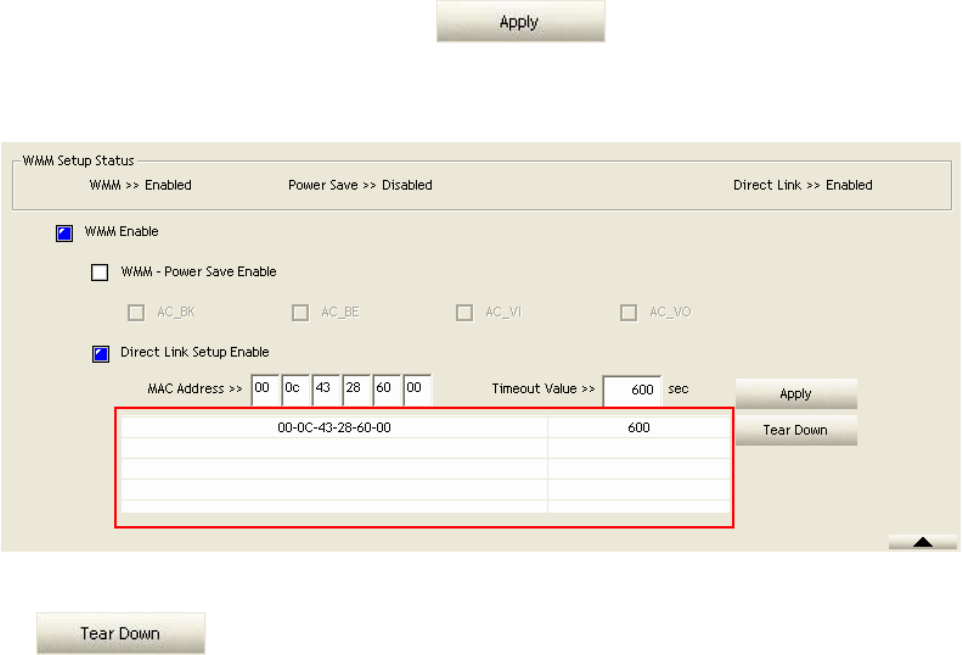Click 'Power Save >> Disabled' status text

pos(360,185)
